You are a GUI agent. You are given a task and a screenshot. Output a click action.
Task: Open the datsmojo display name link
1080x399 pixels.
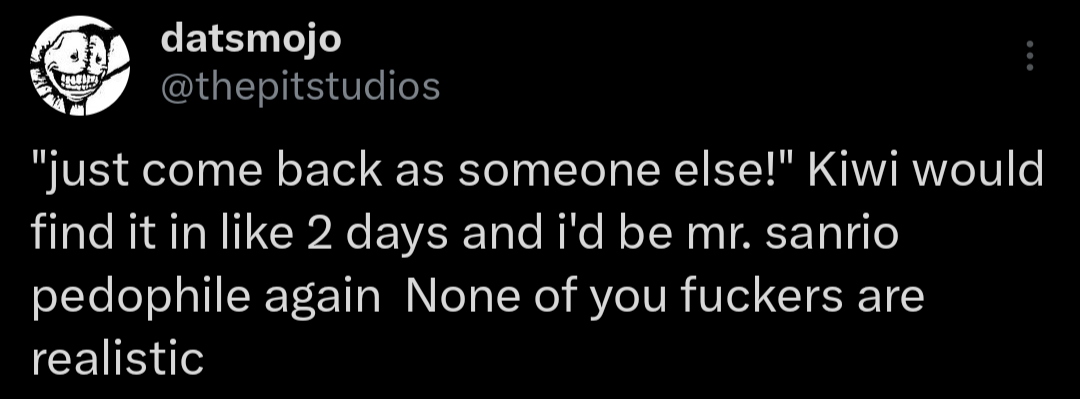pyautogui.click(x=251, y=41)
